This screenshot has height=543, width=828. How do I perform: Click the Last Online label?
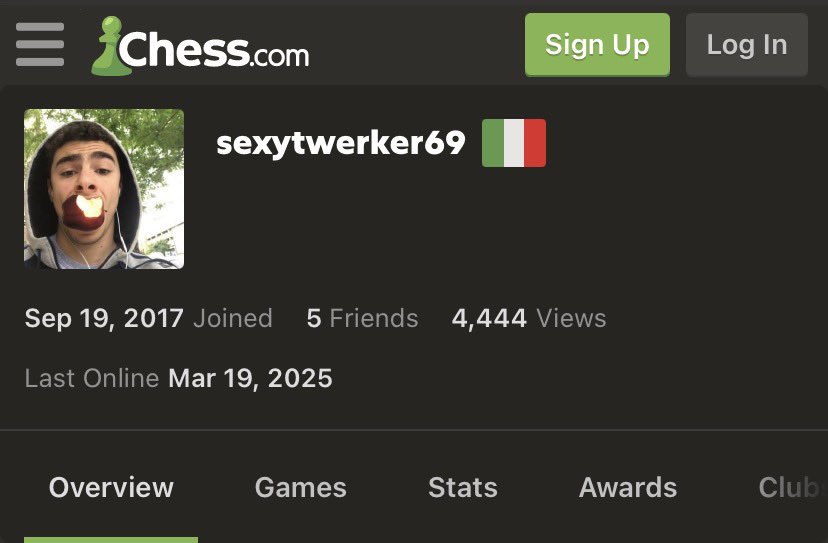[x=92, y=378]
